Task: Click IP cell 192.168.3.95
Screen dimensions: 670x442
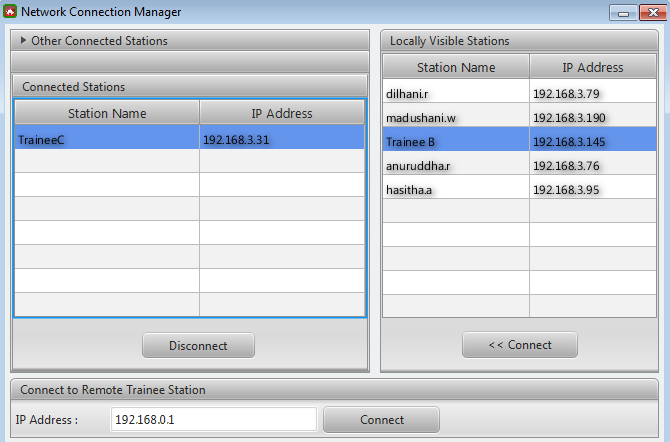Action: click(x=593, y=187)
